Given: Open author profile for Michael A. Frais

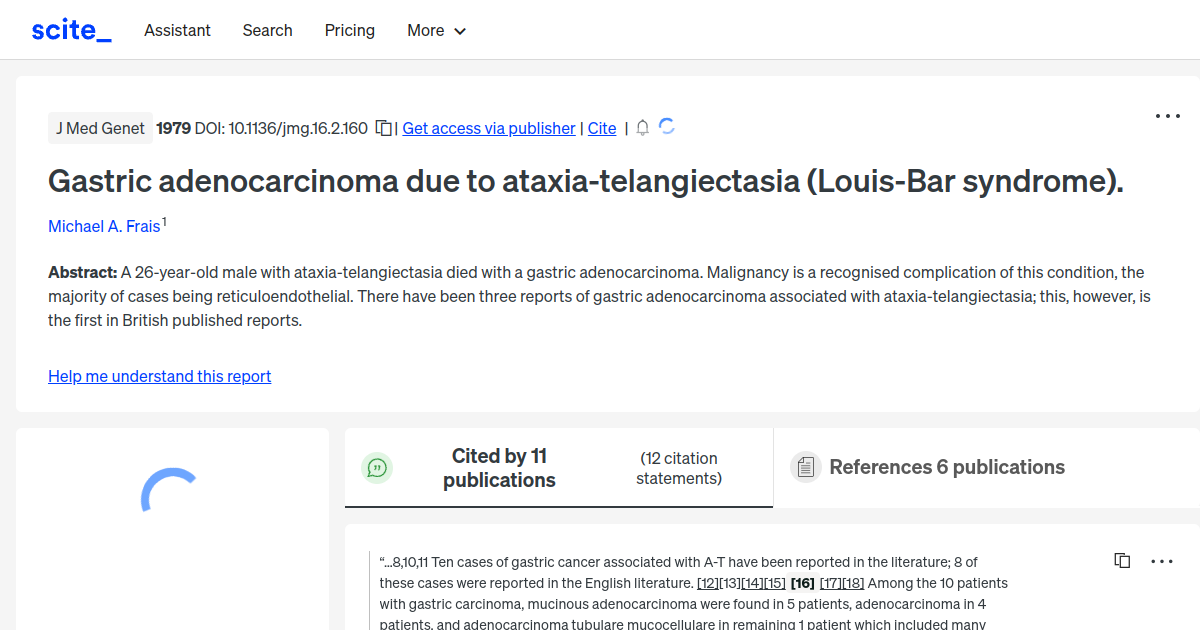Looking at the screenshot, I should 104,226.
